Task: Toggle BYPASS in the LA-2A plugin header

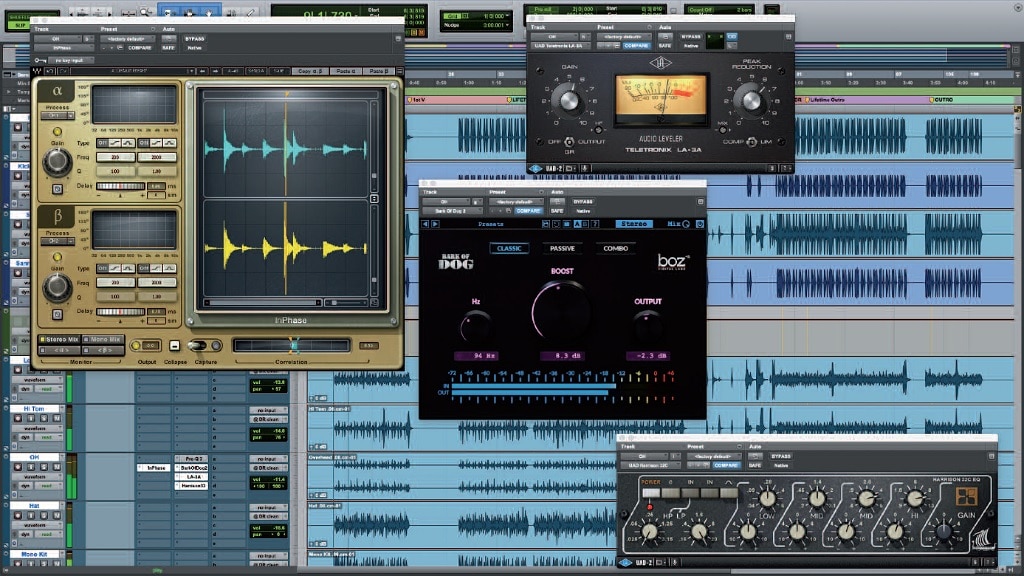Action: point(691,37)
